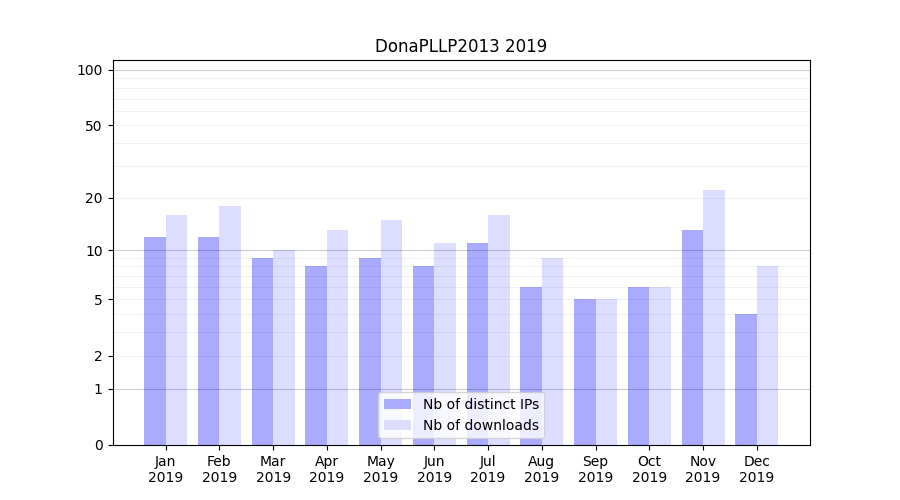Click the Jul 2019 x-axis label

[488, 469]
